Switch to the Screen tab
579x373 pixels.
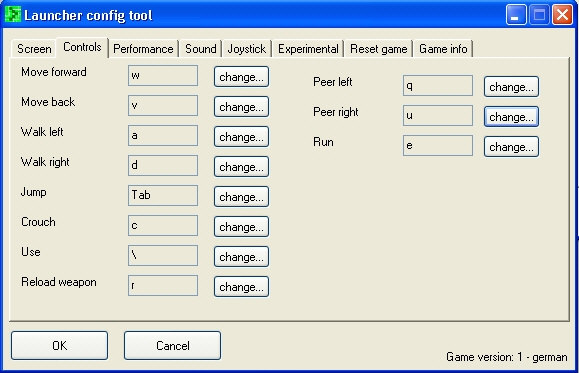coord(34,49)
